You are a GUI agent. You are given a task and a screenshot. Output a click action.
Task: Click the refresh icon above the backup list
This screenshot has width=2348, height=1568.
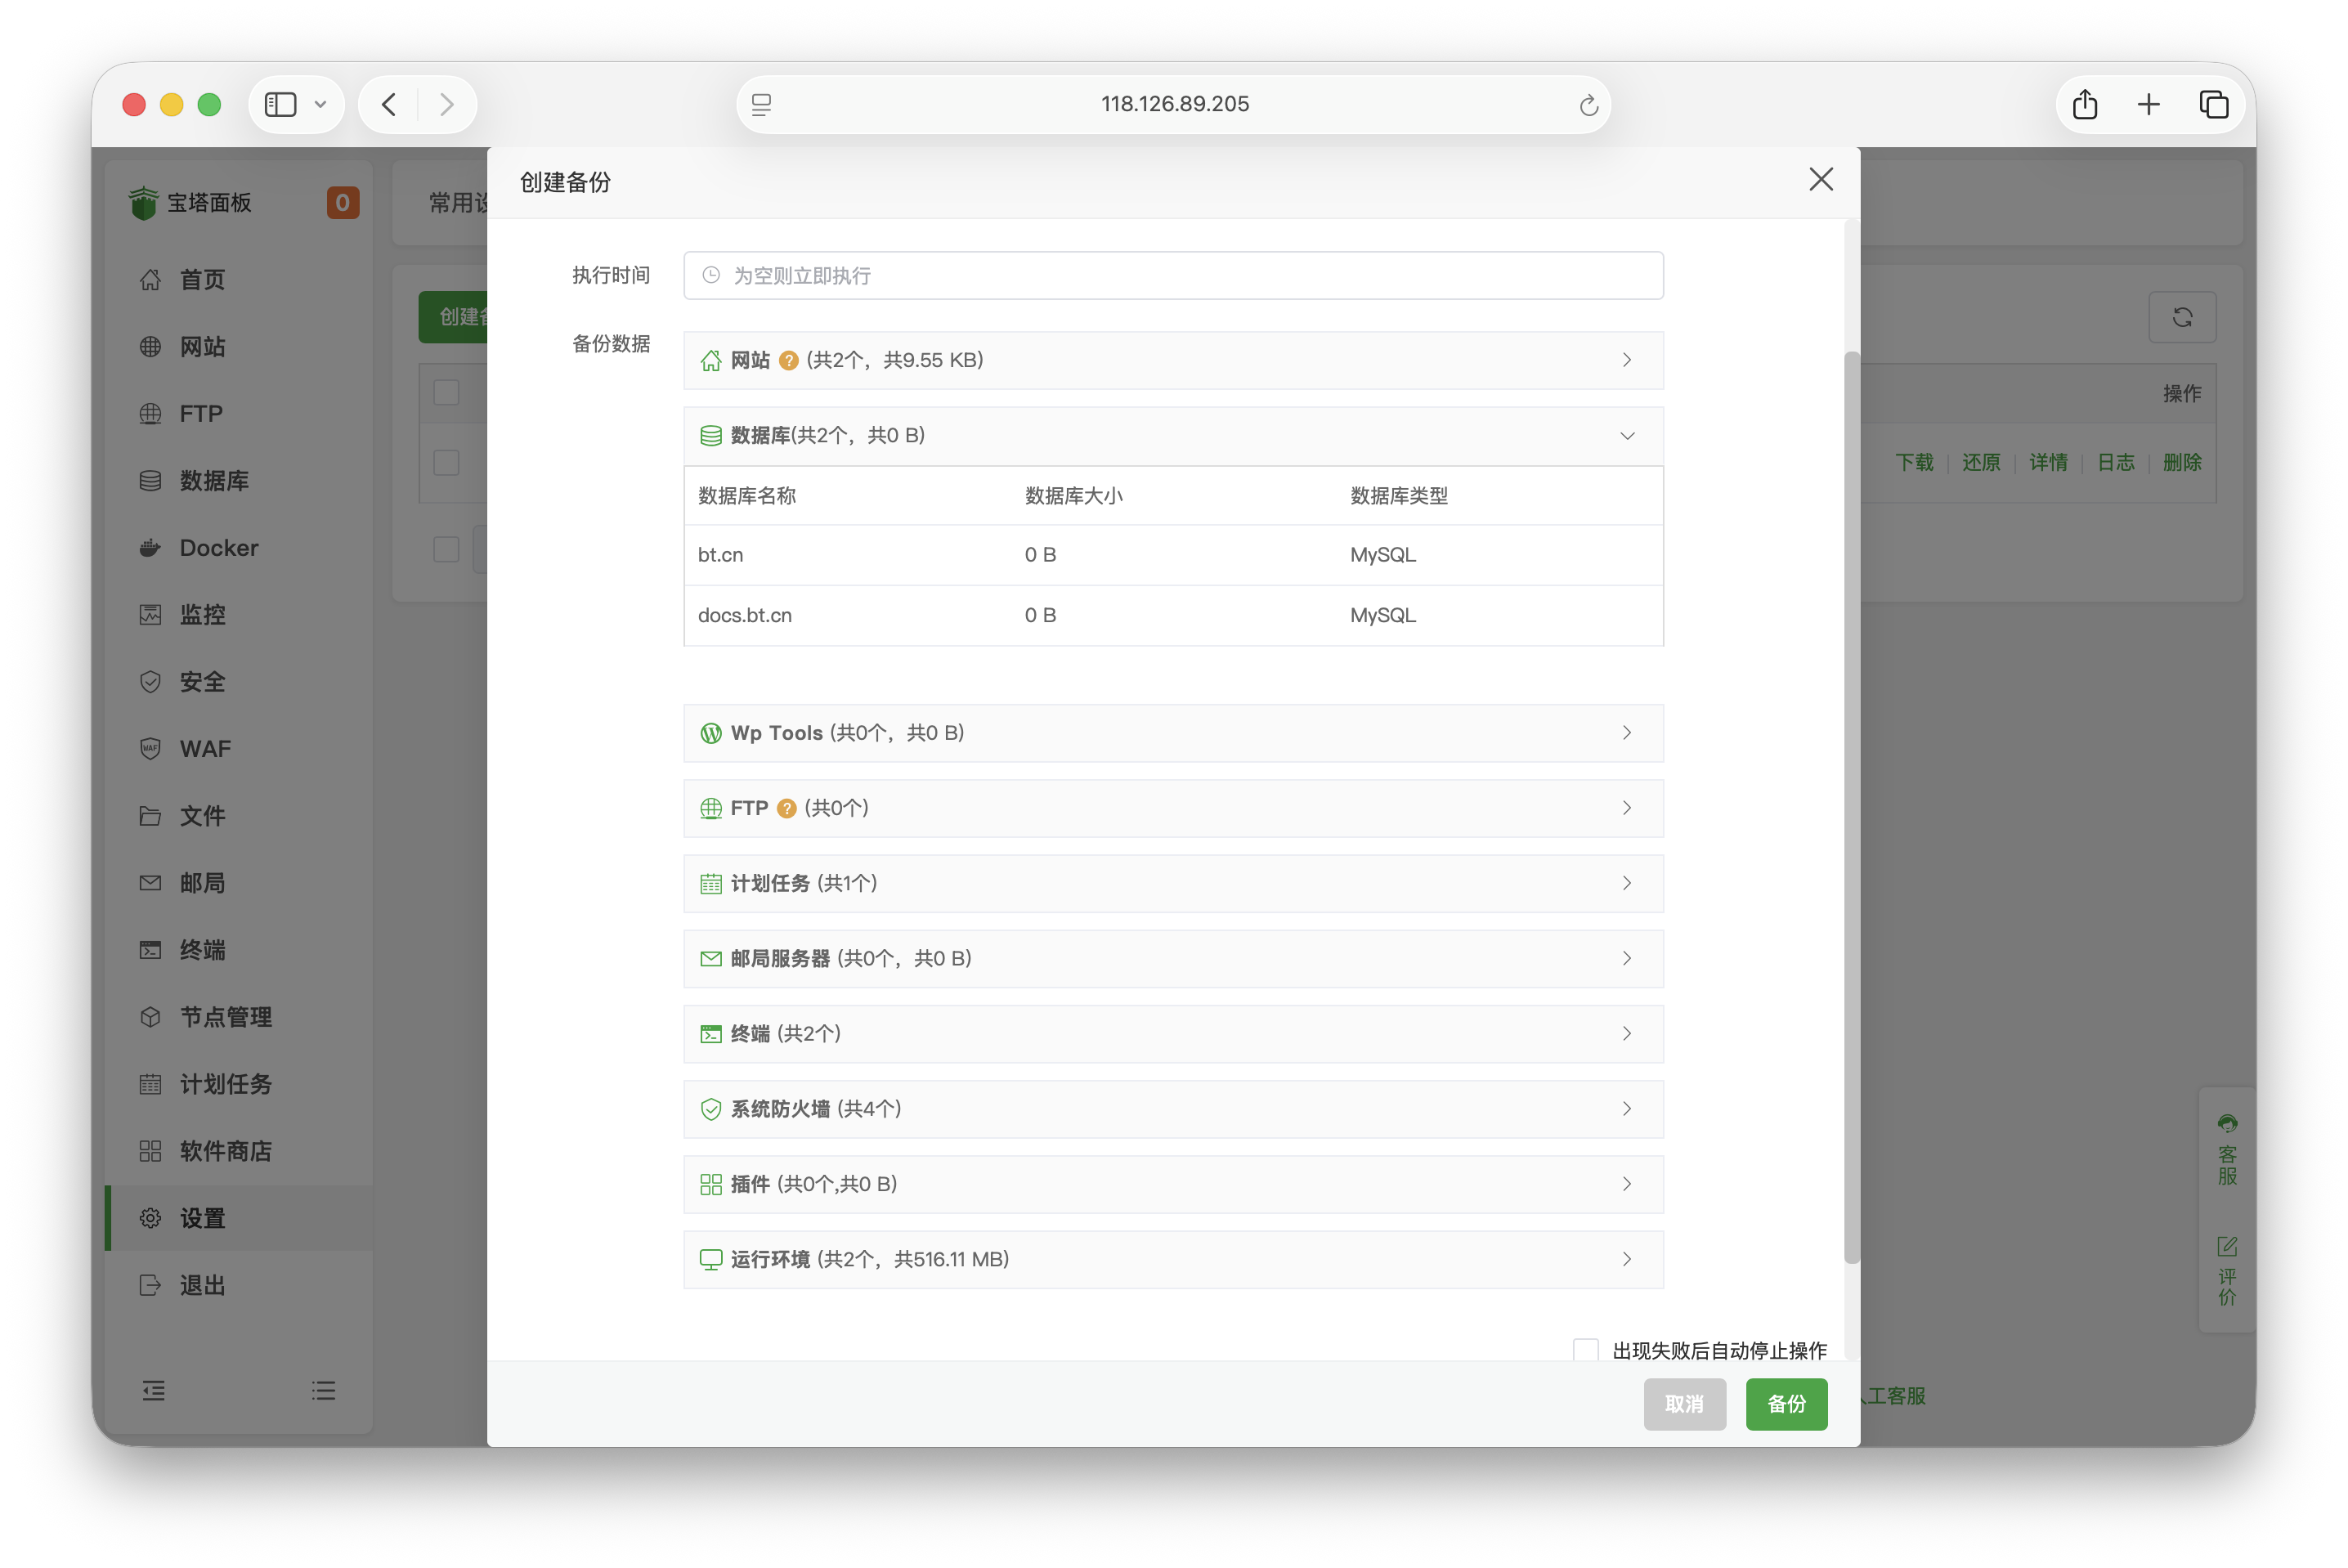[2183, 317]
